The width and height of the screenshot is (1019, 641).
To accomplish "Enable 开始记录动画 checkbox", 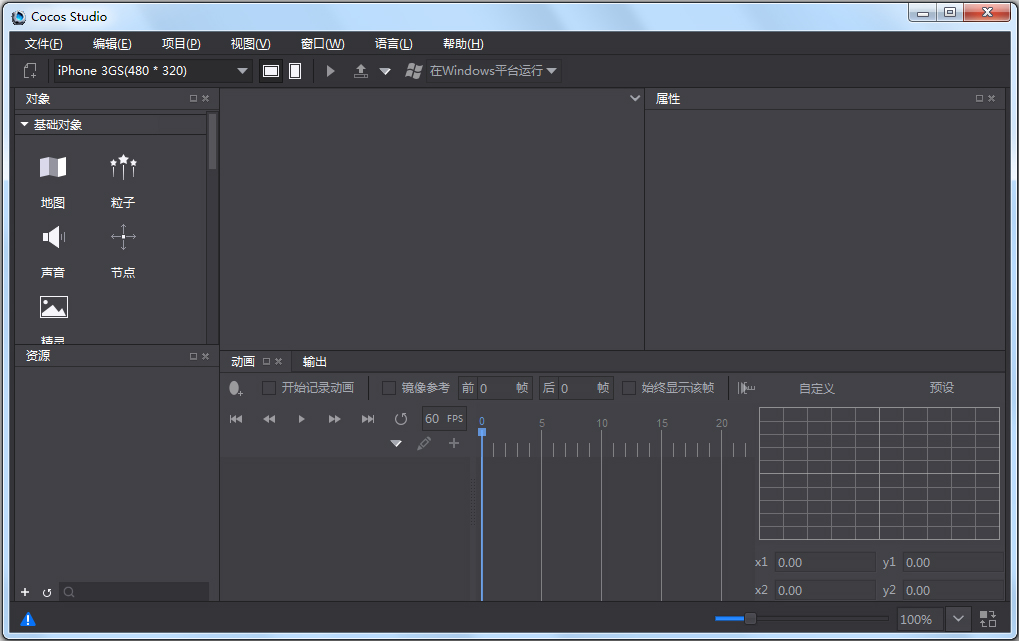I will (269, 388).
